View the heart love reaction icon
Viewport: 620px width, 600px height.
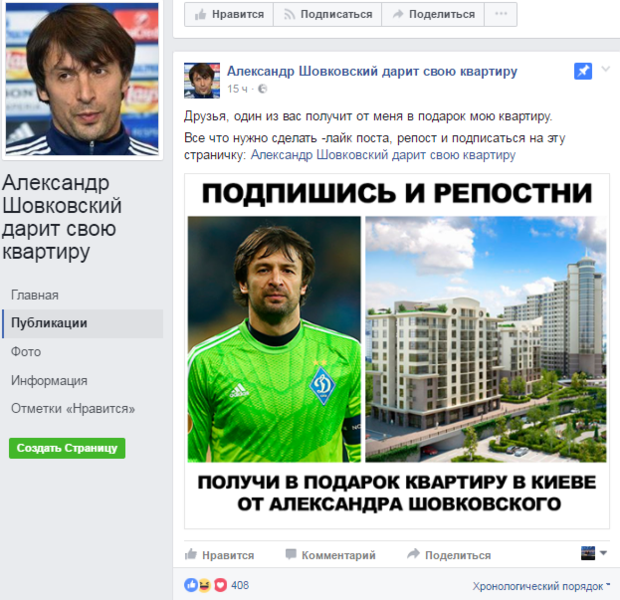[x=220, y=585]
